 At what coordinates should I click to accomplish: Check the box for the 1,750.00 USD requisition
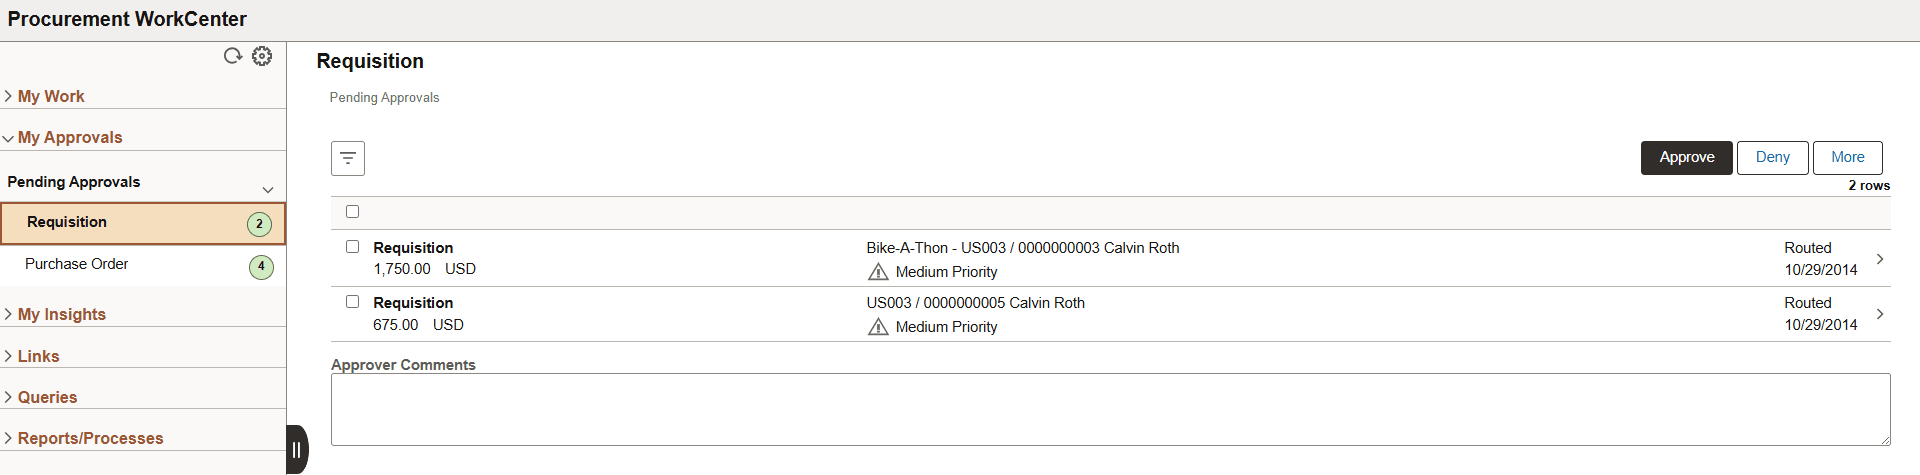[x=352, y=247]
